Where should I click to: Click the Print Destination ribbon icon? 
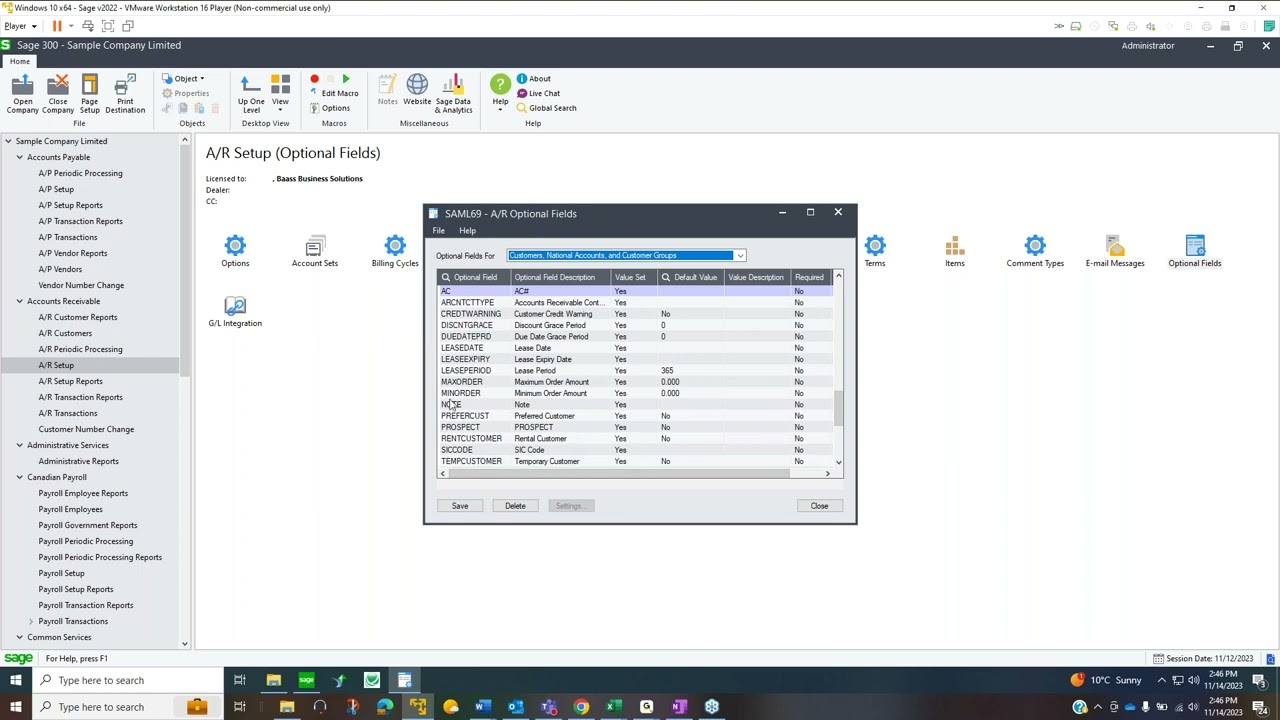click(x=125, y=93)
